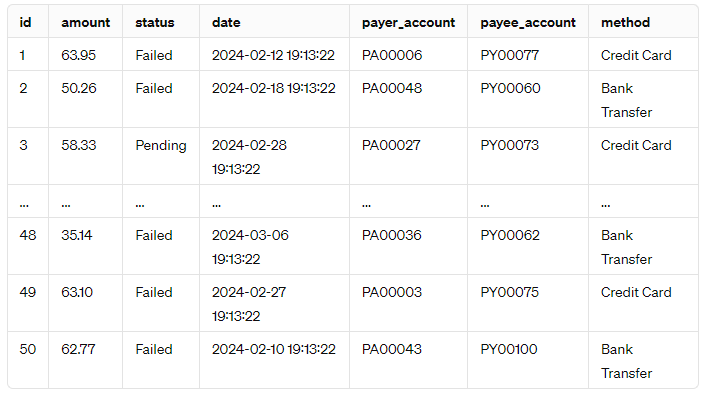Select amount cell 50.26
Screen dimensions: 705x400
click(79, 88)
